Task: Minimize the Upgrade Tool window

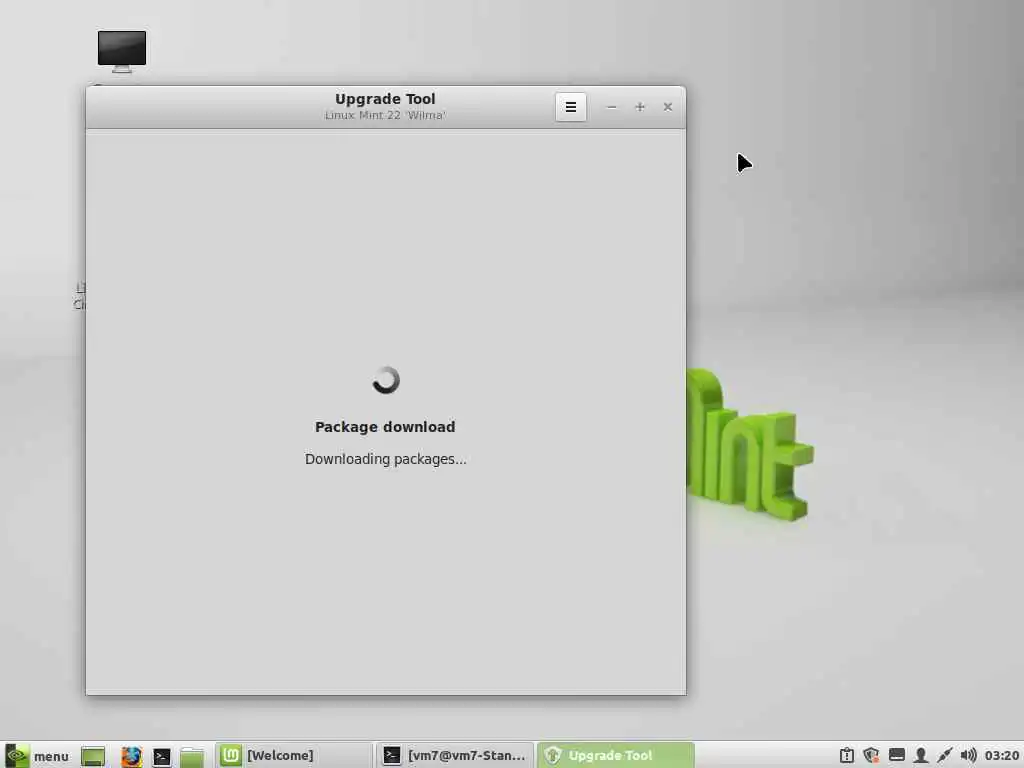Action: pos(611,107)
